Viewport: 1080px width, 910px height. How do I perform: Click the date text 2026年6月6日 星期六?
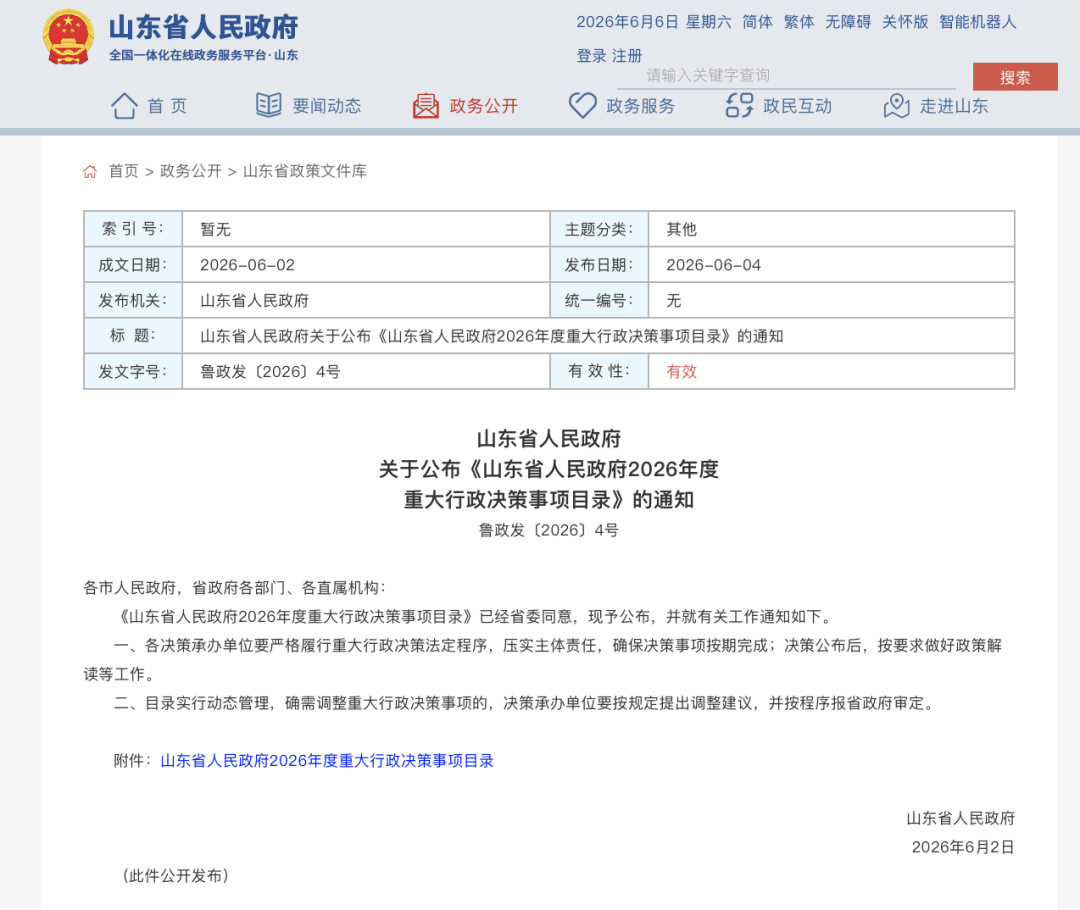[654, 22]
